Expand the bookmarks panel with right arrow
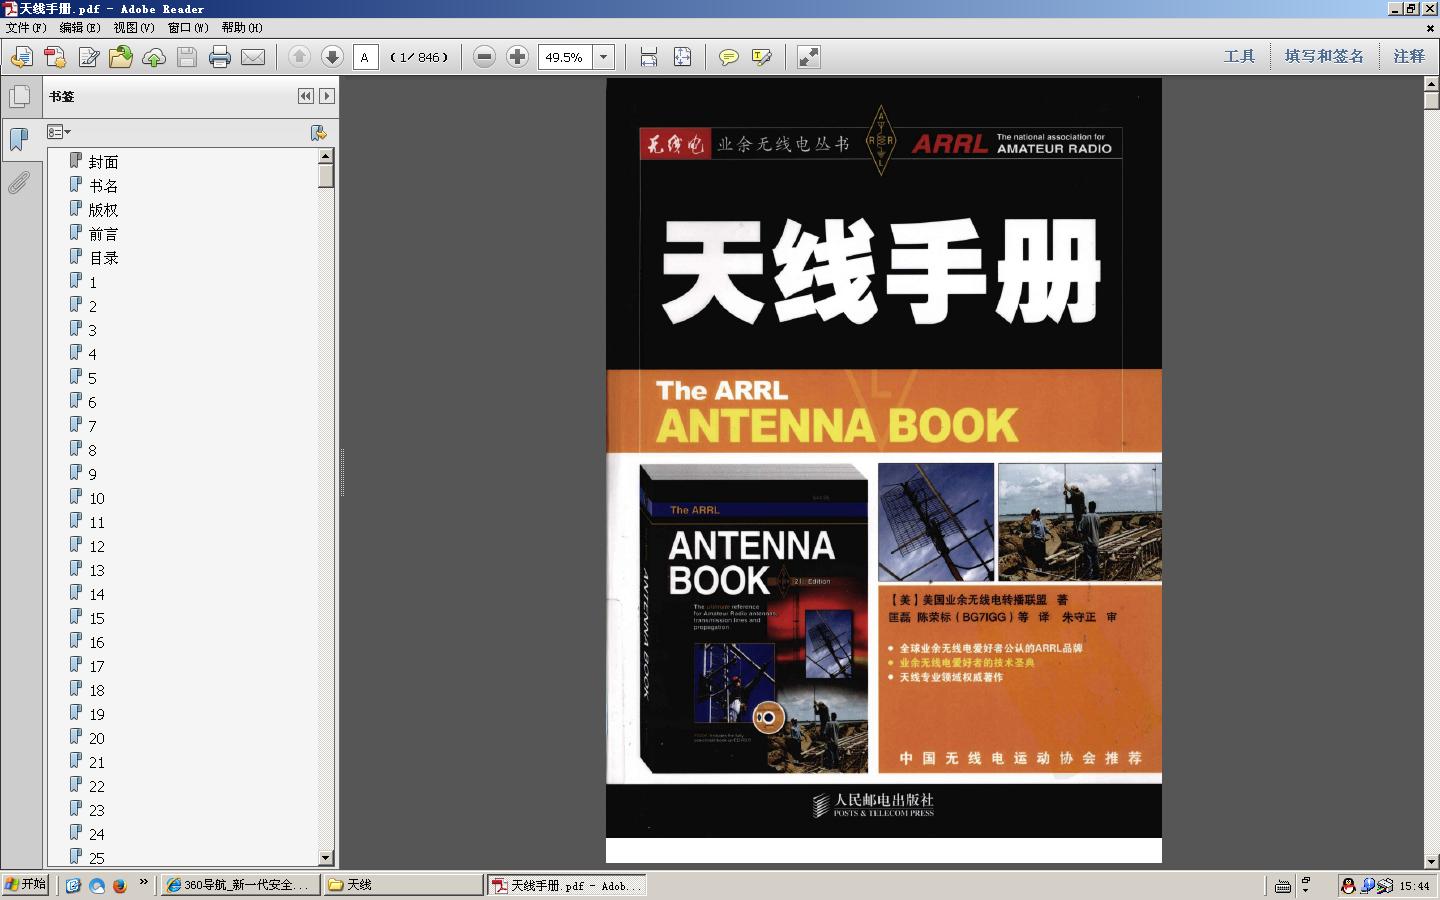1440x900 pixels. pos(327,96)
